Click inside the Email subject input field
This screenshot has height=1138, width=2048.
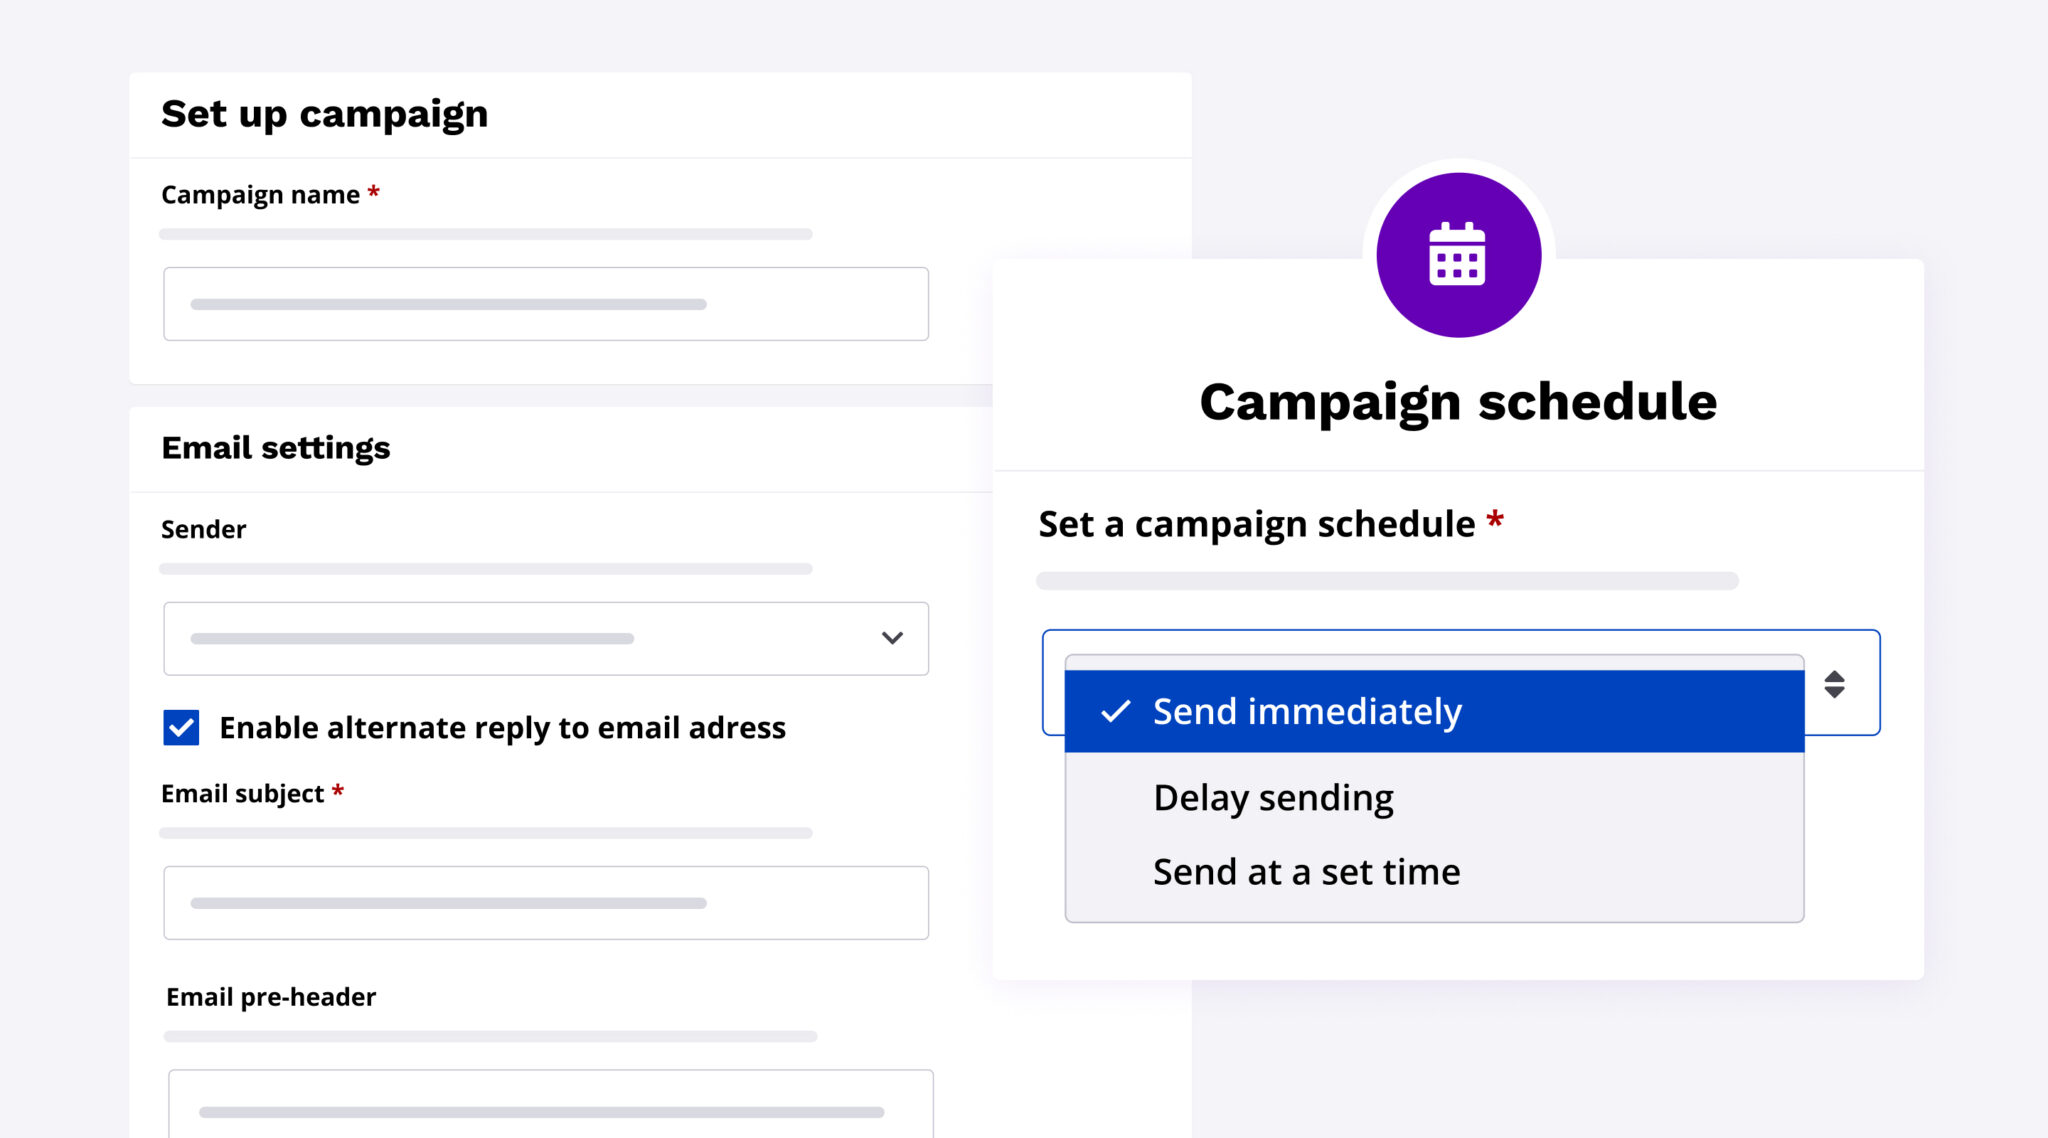(545, 902)
